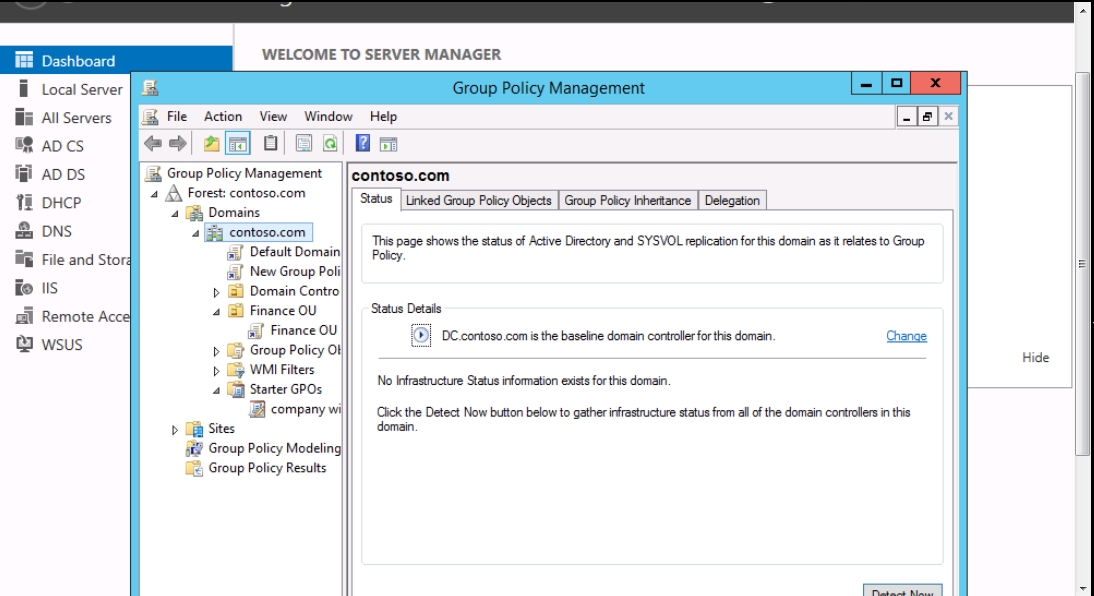Expand the Sites tree node
The height and width of the screenshot is (596, 1094).
175,430
